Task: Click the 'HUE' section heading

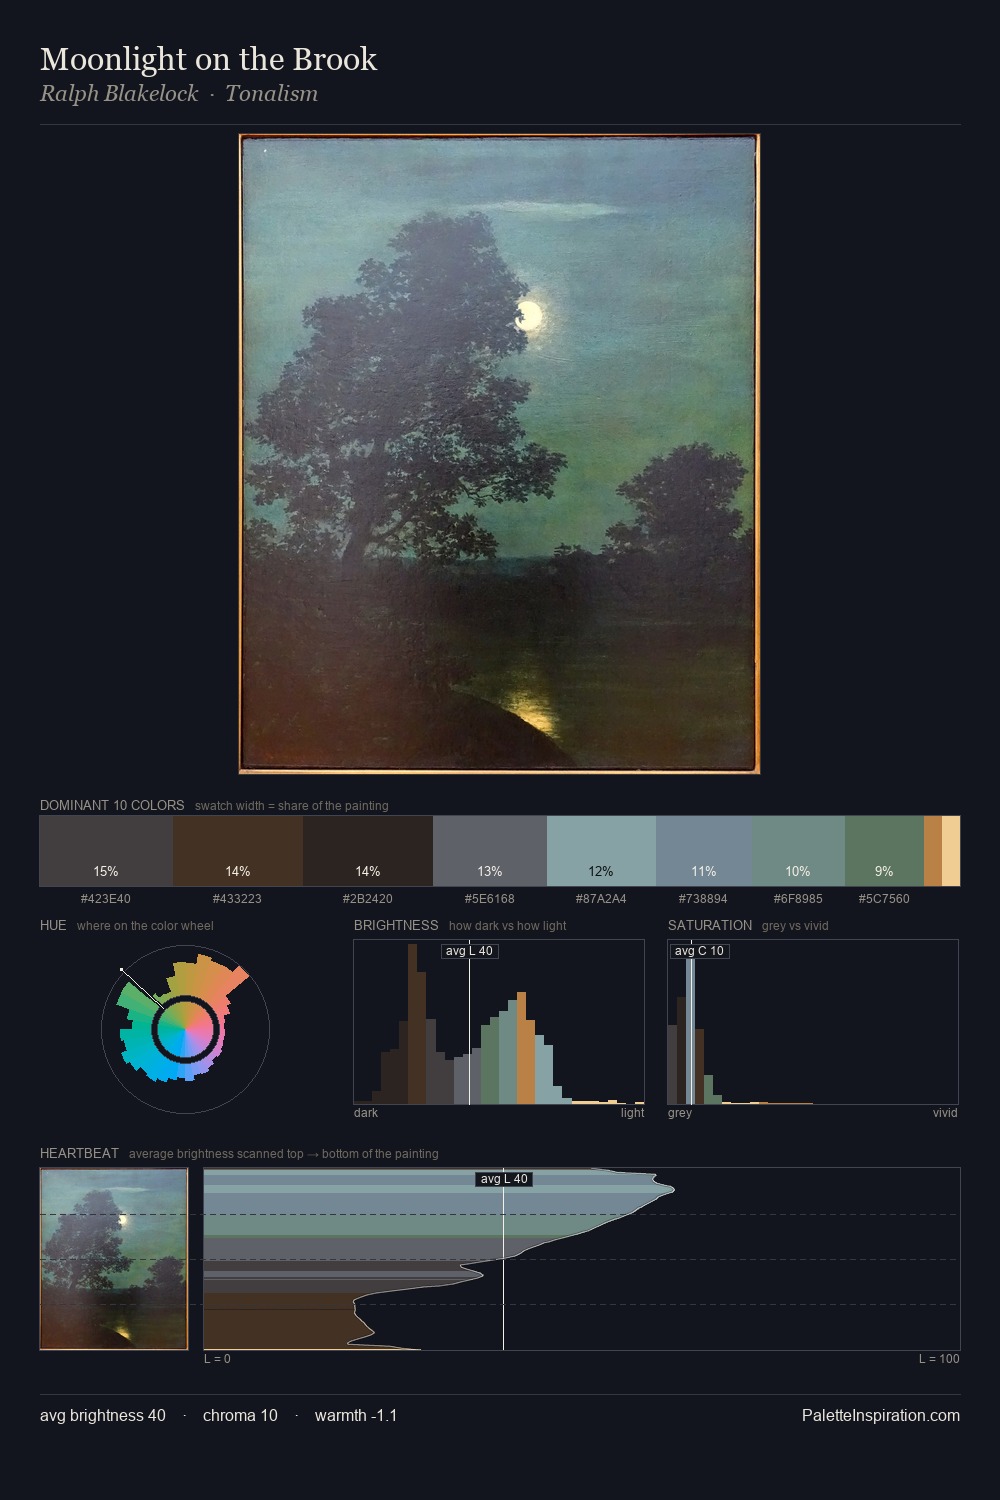Action: [53, 925]
